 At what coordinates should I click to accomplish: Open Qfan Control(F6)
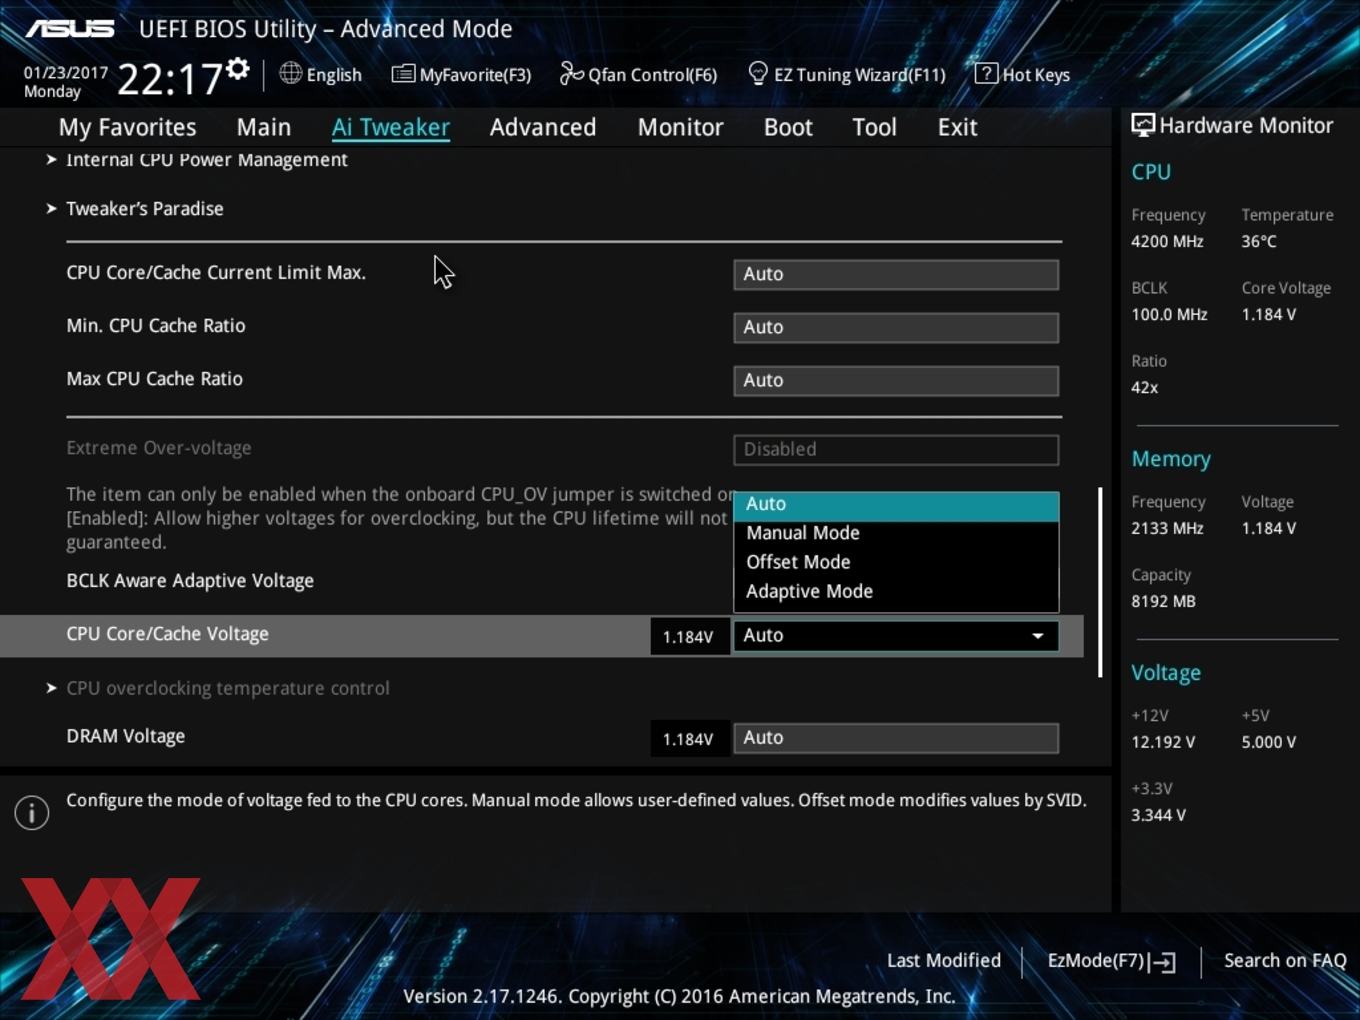(x=652, y=75)
